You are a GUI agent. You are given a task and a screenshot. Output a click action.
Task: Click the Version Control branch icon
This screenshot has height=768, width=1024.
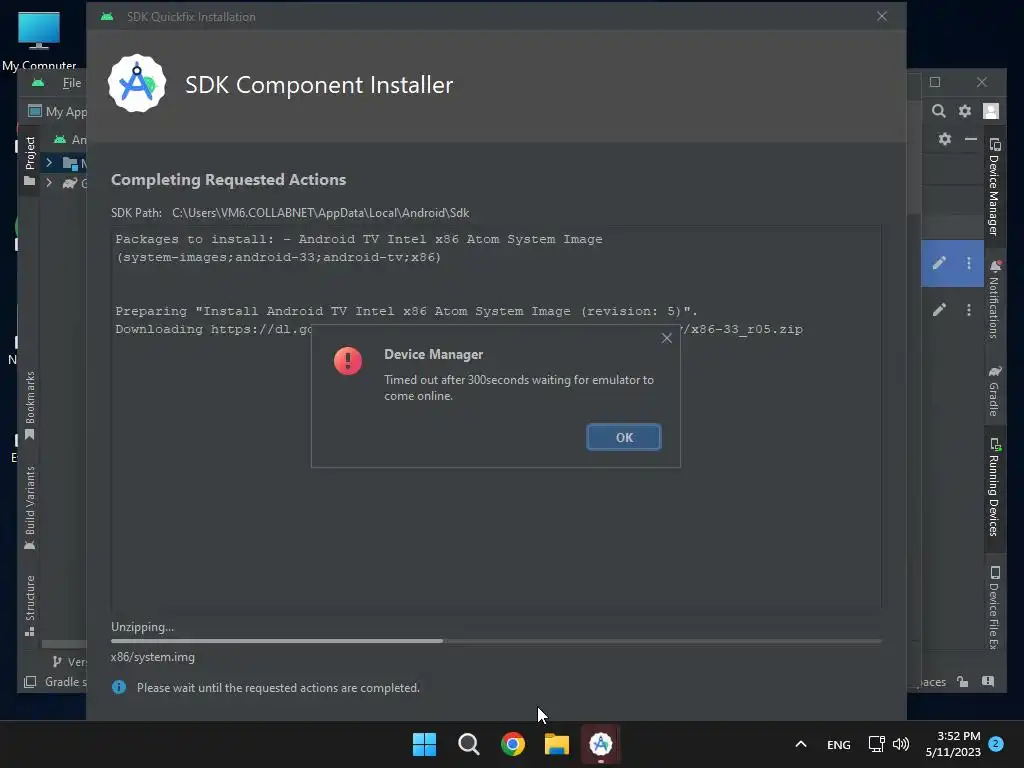pos(57,662)
